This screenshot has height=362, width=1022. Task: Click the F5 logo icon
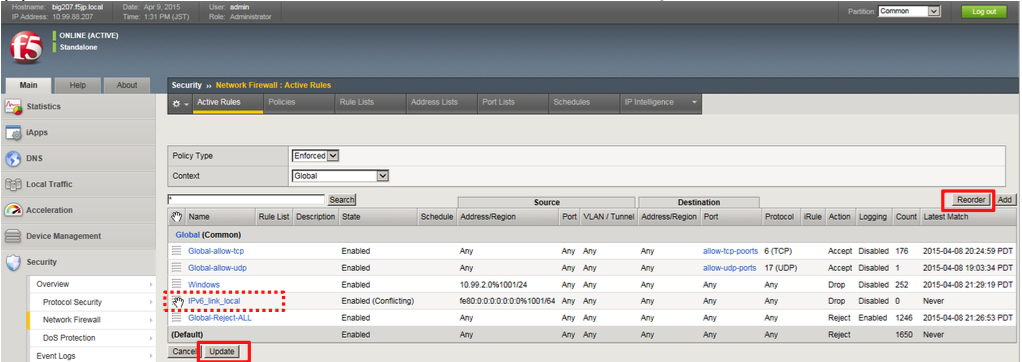[x=26, y=48]
